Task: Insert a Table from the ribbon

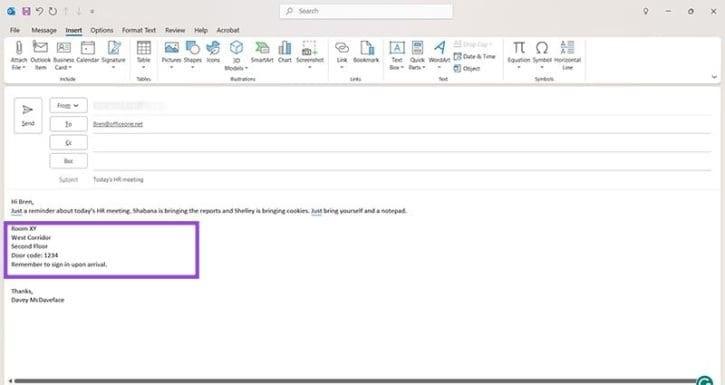Action: 143,55
